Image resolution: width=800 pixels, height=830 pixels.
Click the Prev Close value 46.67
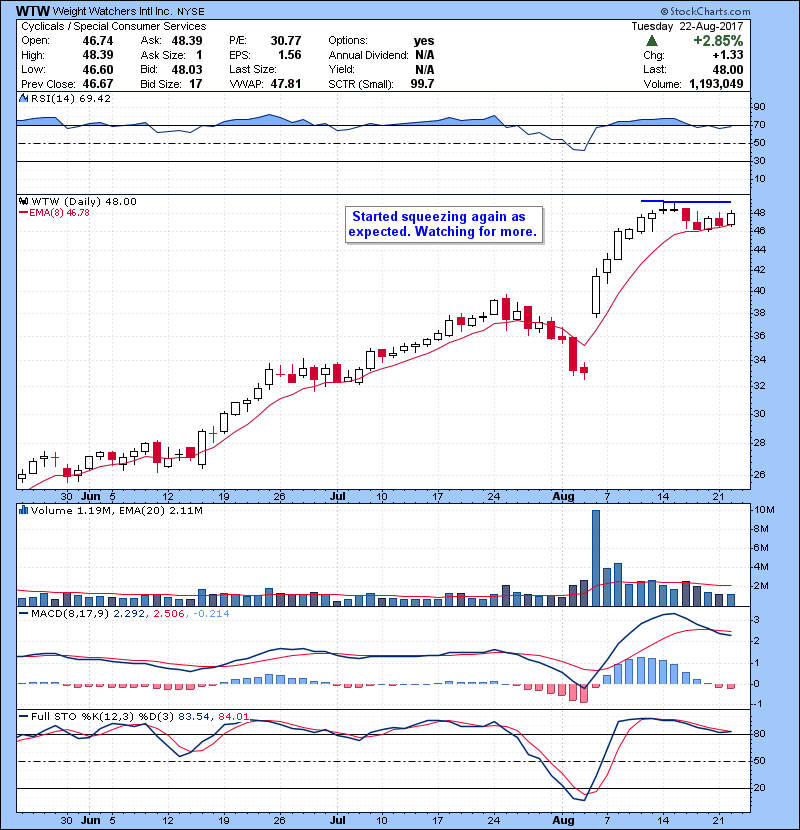(98, 84)
